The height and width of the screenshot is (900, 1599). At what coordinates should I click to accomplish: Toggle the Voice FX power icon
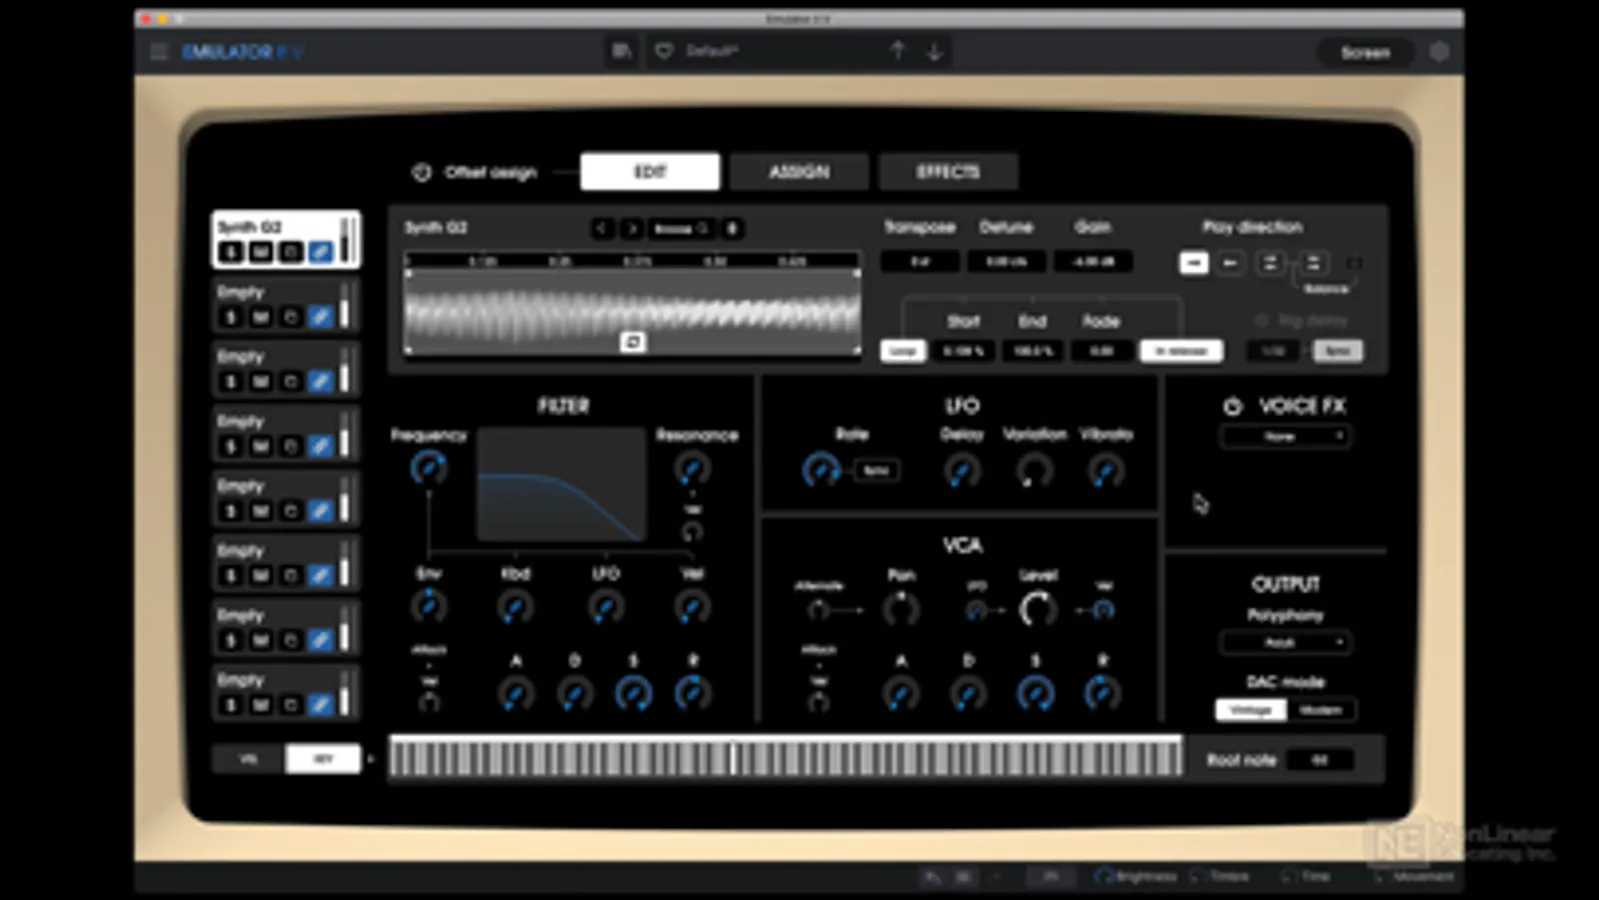click(1232, 406)
